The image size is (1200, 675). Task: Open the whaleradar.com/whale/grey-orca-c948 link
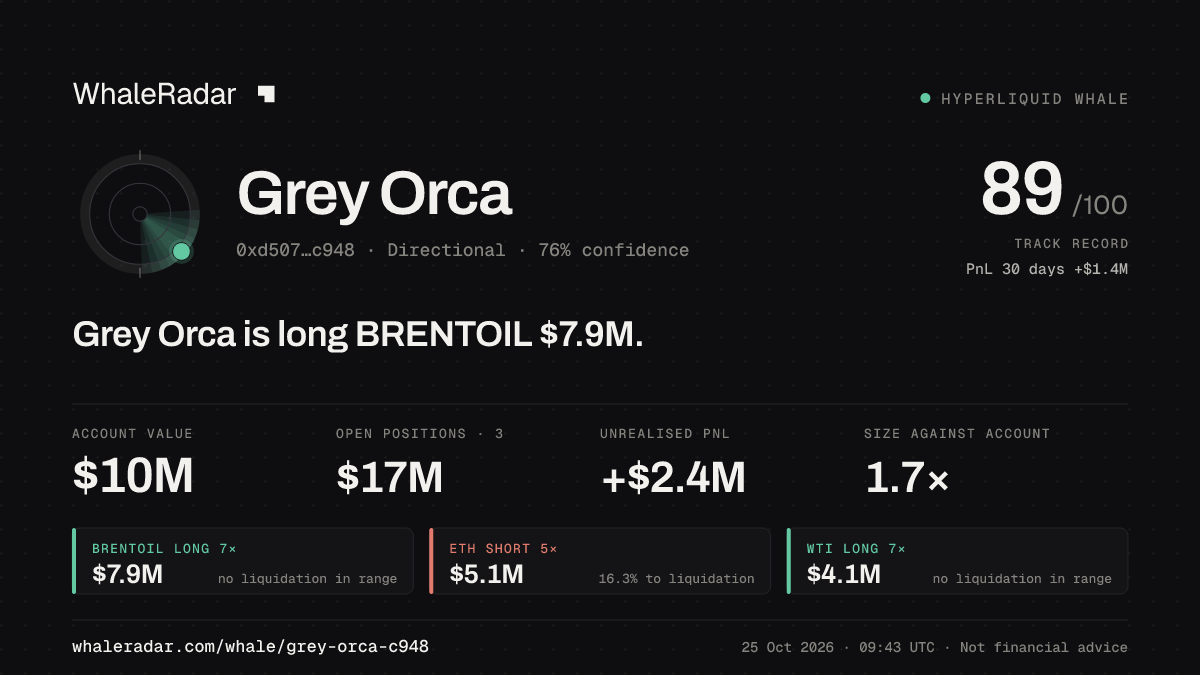(251, 647)
